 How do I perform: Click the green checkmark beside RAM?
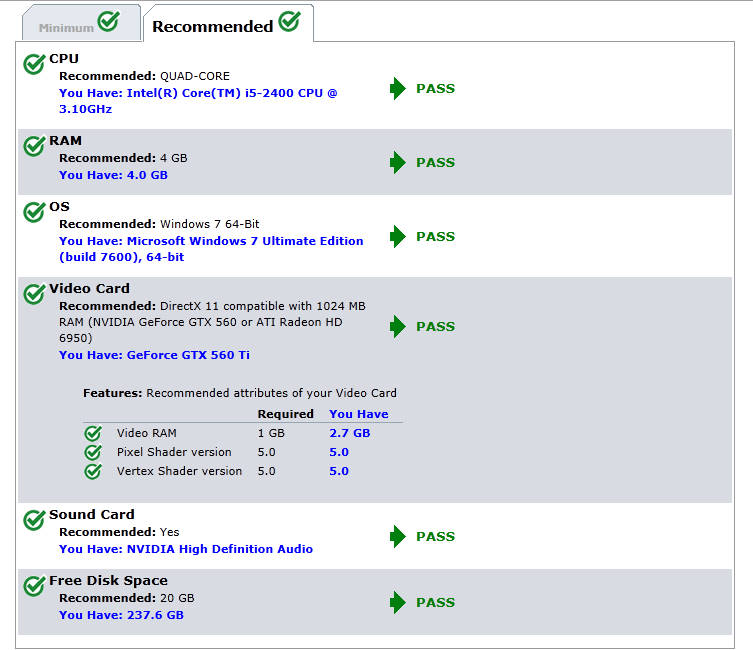point(34,147)
